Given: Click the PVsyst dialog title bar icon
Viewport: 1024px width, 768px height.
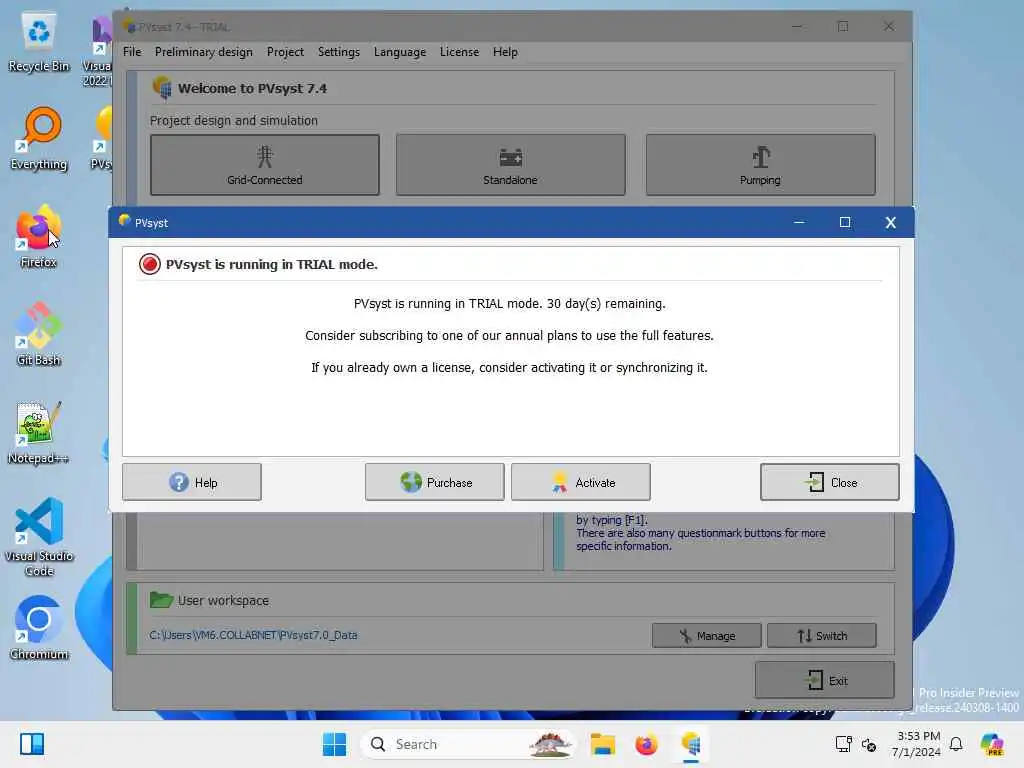Looking at the screenshot, I should (x=124, y=221).
